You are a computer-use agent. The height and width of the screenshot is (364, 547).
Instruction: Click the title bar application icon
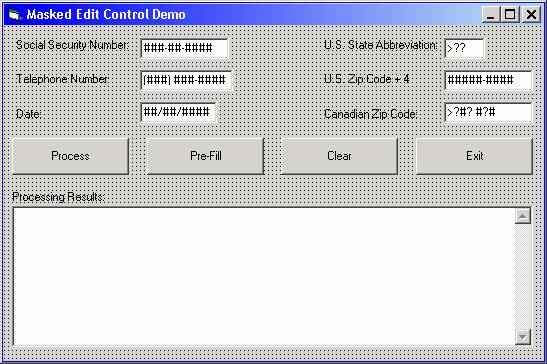(15, 15)
